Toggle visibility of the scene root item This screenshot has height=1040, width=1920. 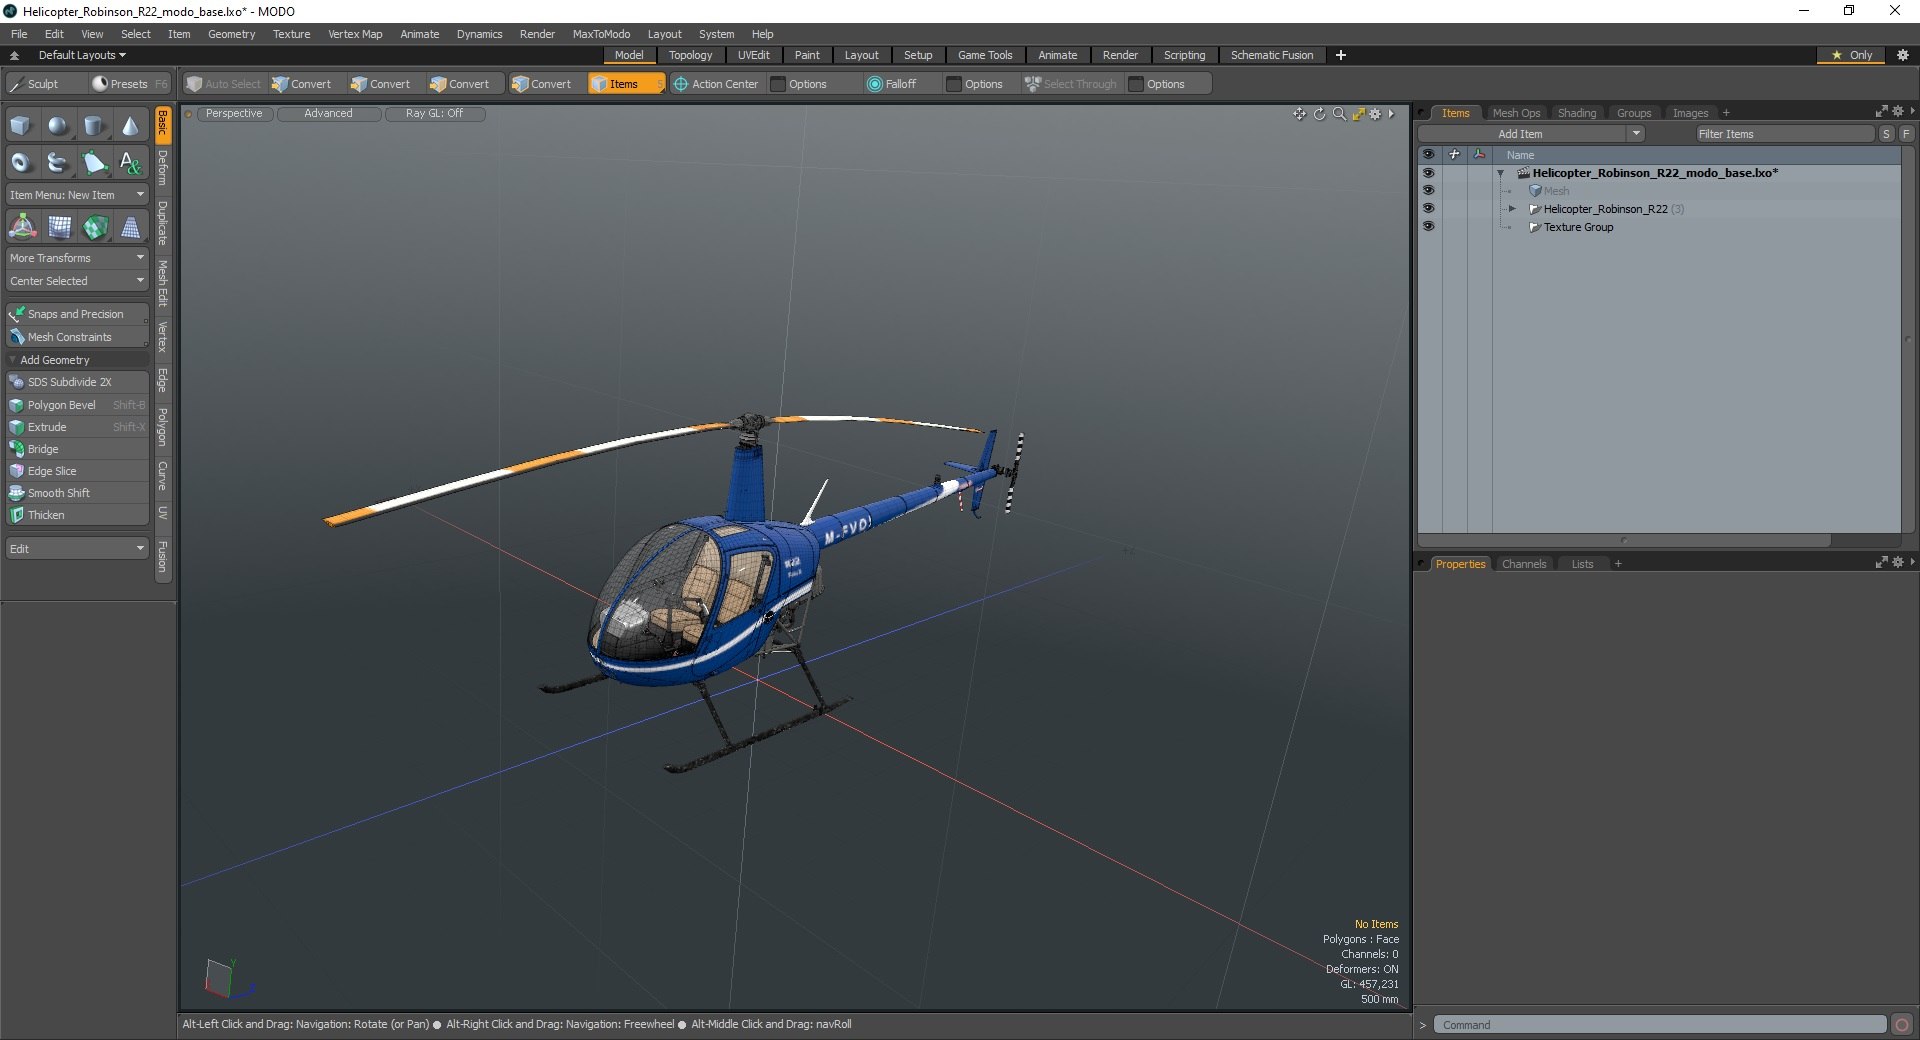(x=1428, y=173)
